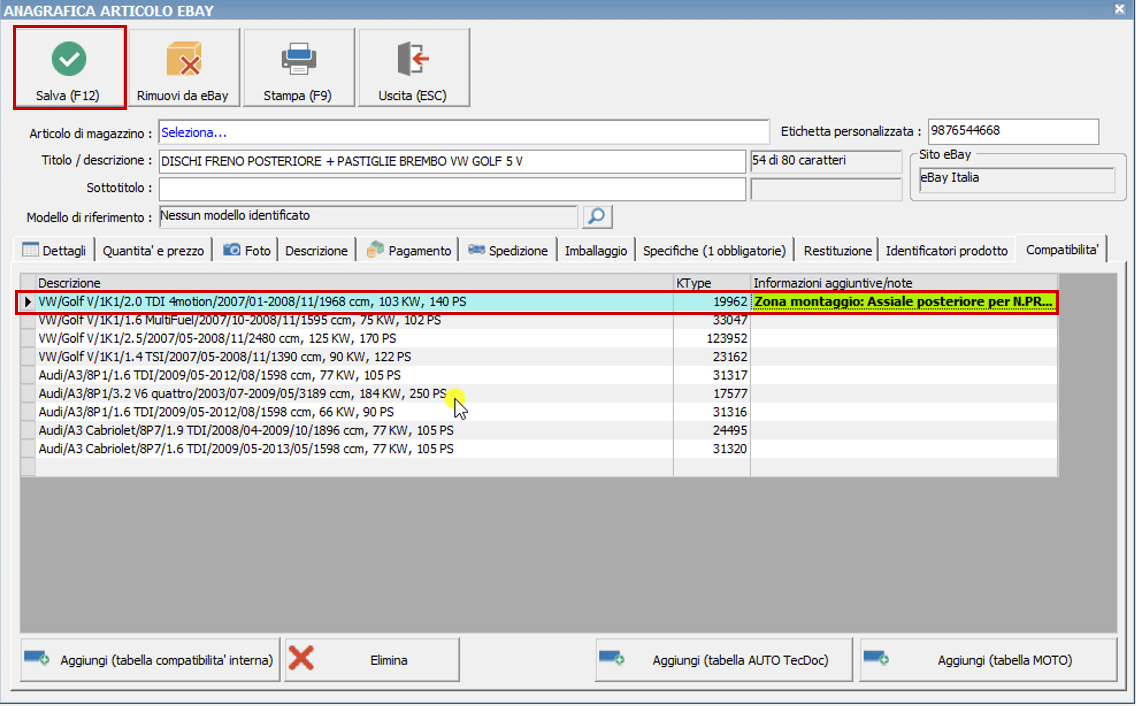The width and height of the screenshot is (1136, 706).
Task: Click the camera icon on Foto tab
Action: click(x=232, y=249)
